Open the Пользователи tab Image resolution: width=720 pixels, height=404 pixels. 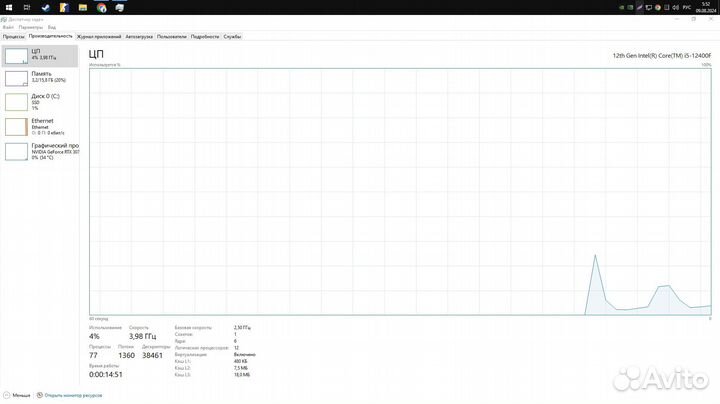click(x=172, y=36)
